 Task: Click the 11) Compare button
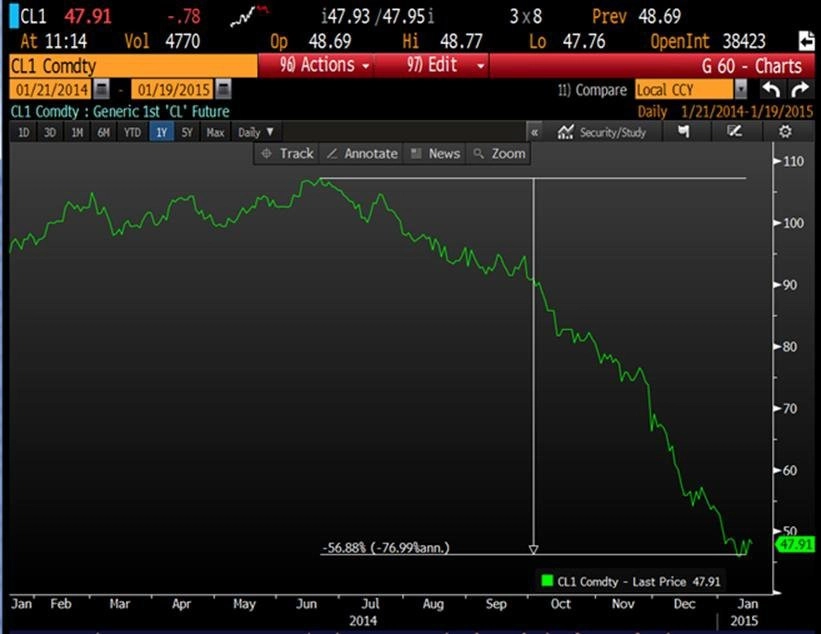coord(592,90)
